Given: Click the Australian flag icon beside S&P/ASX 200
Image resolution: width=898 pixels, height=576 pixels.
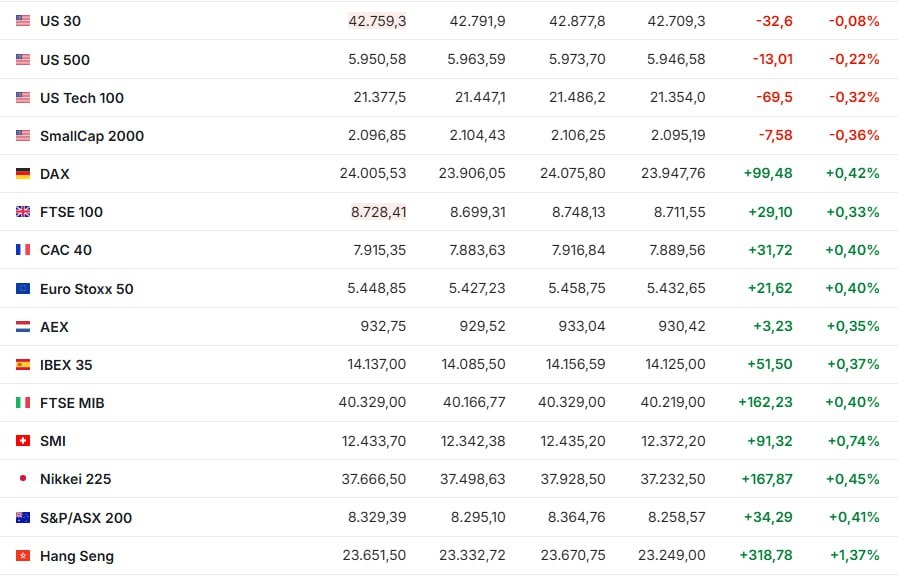Looking at the screenshot, I should point(23,518).
